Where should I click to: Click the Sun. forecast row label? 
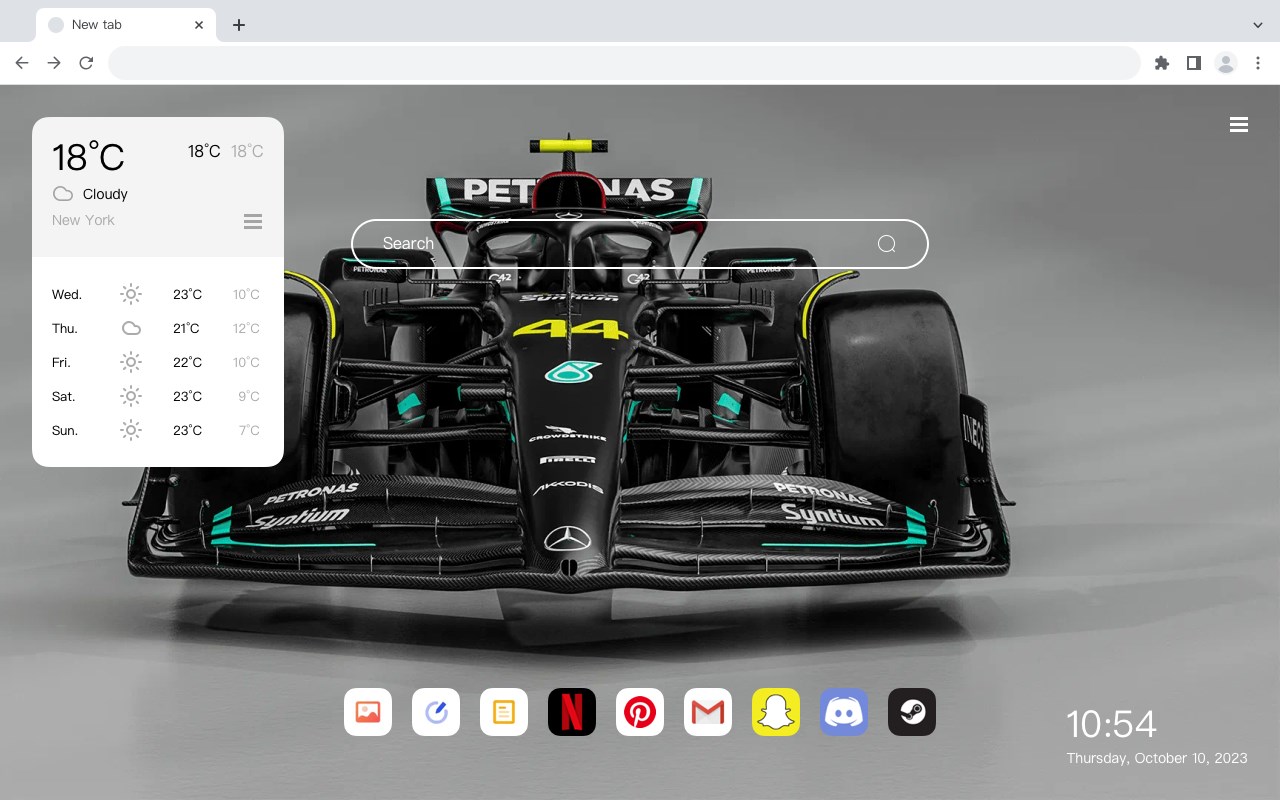pos(65,430)
